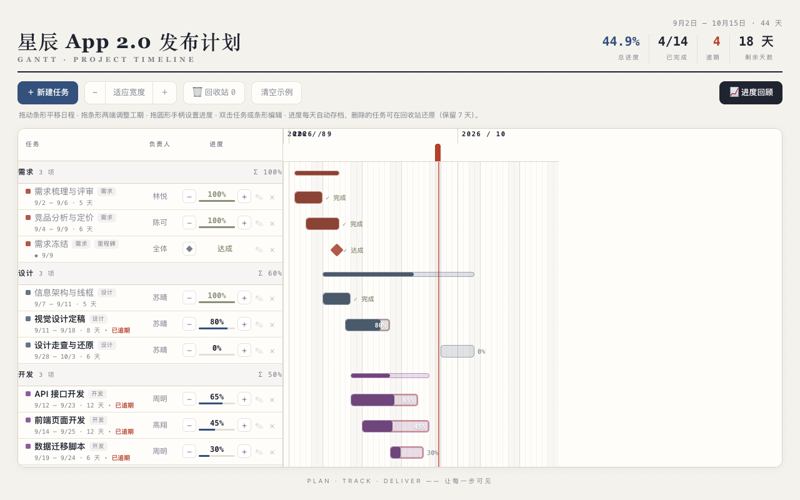Image resolution: width=800 pixels, height=500 pixels.
Task: Click the 65% progress bar of API 接口开发
Action: [x=217, y=403]
